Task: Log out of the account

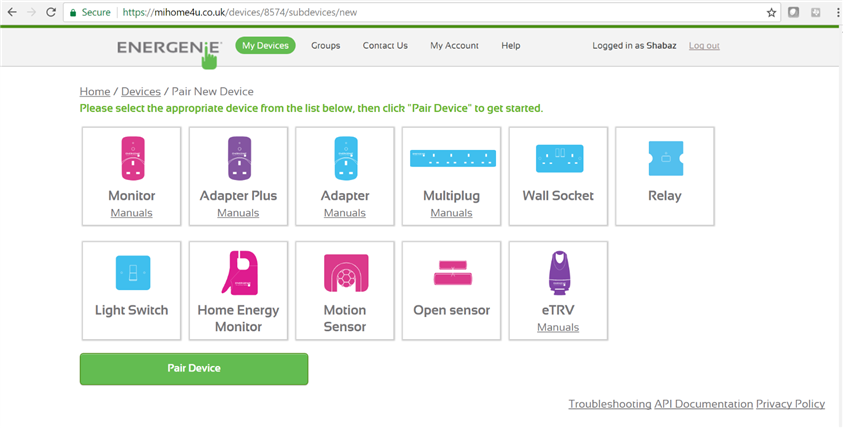Action: point(704,46)
